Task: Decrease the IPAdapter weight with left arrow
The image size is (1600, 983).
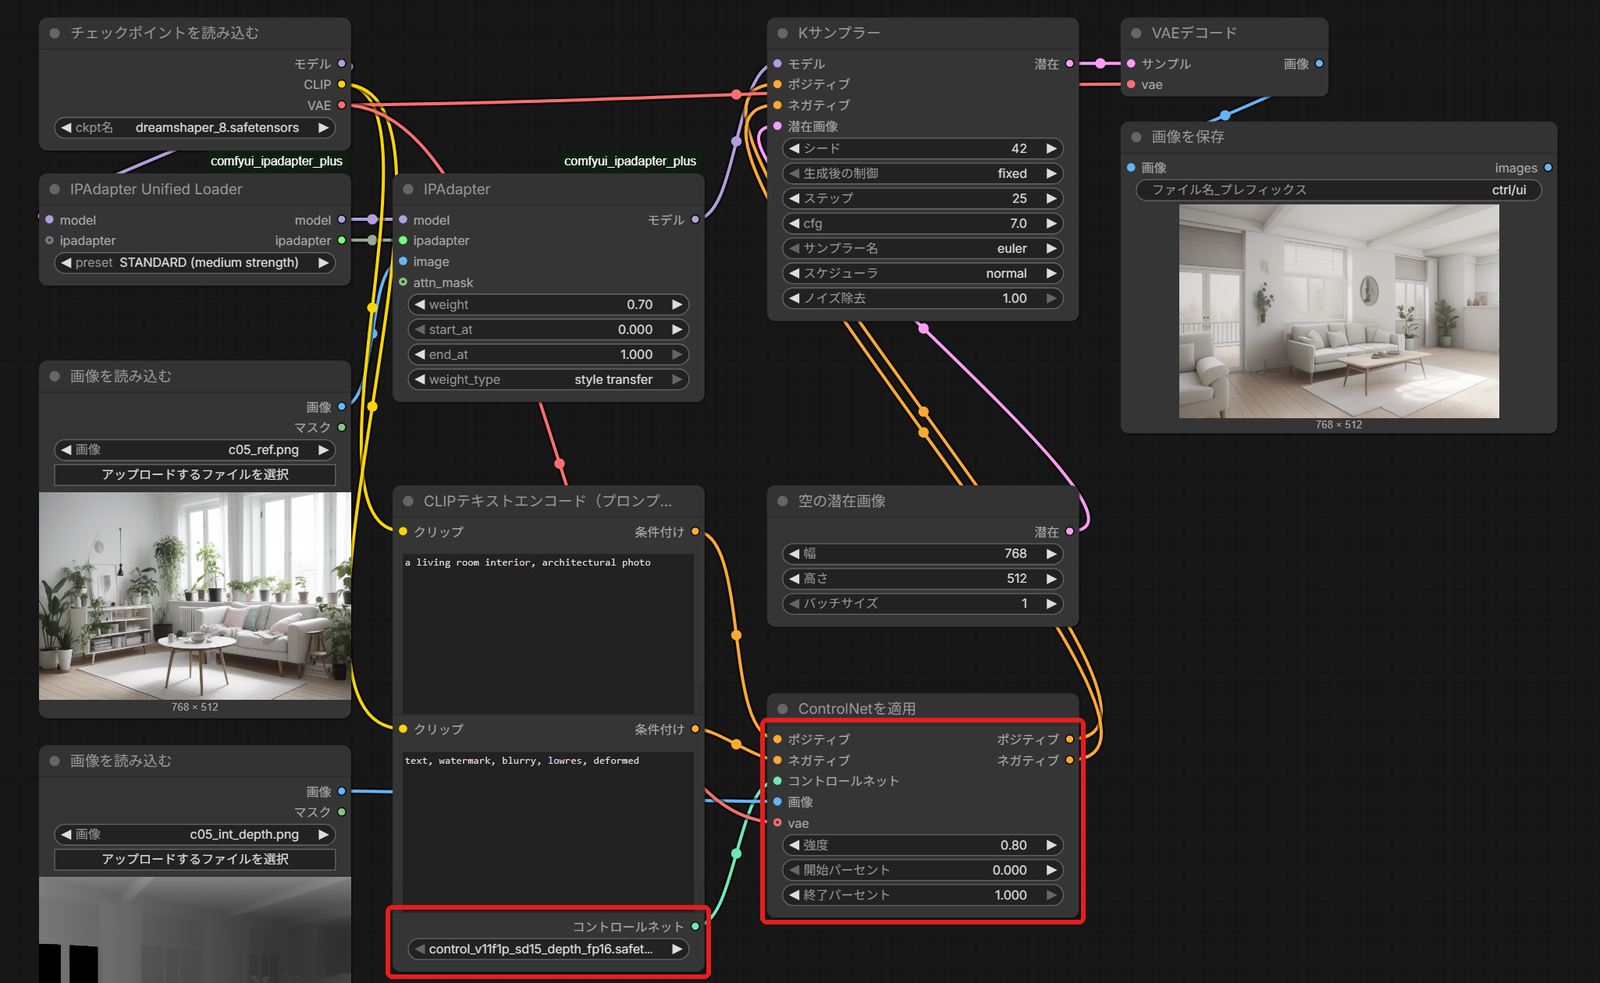Action: [x=420, y=304]
